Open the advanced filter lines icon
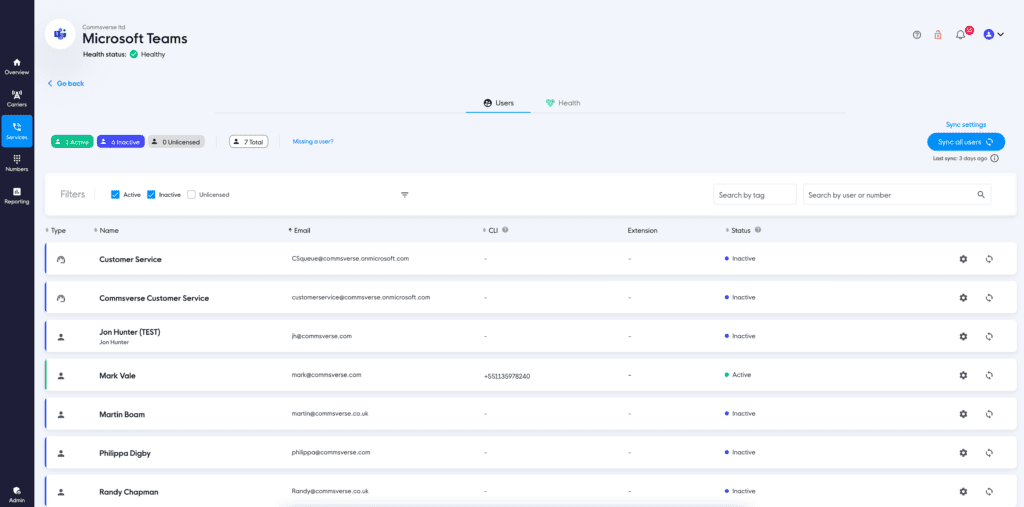1024x507 pixels. coord(405,195)
